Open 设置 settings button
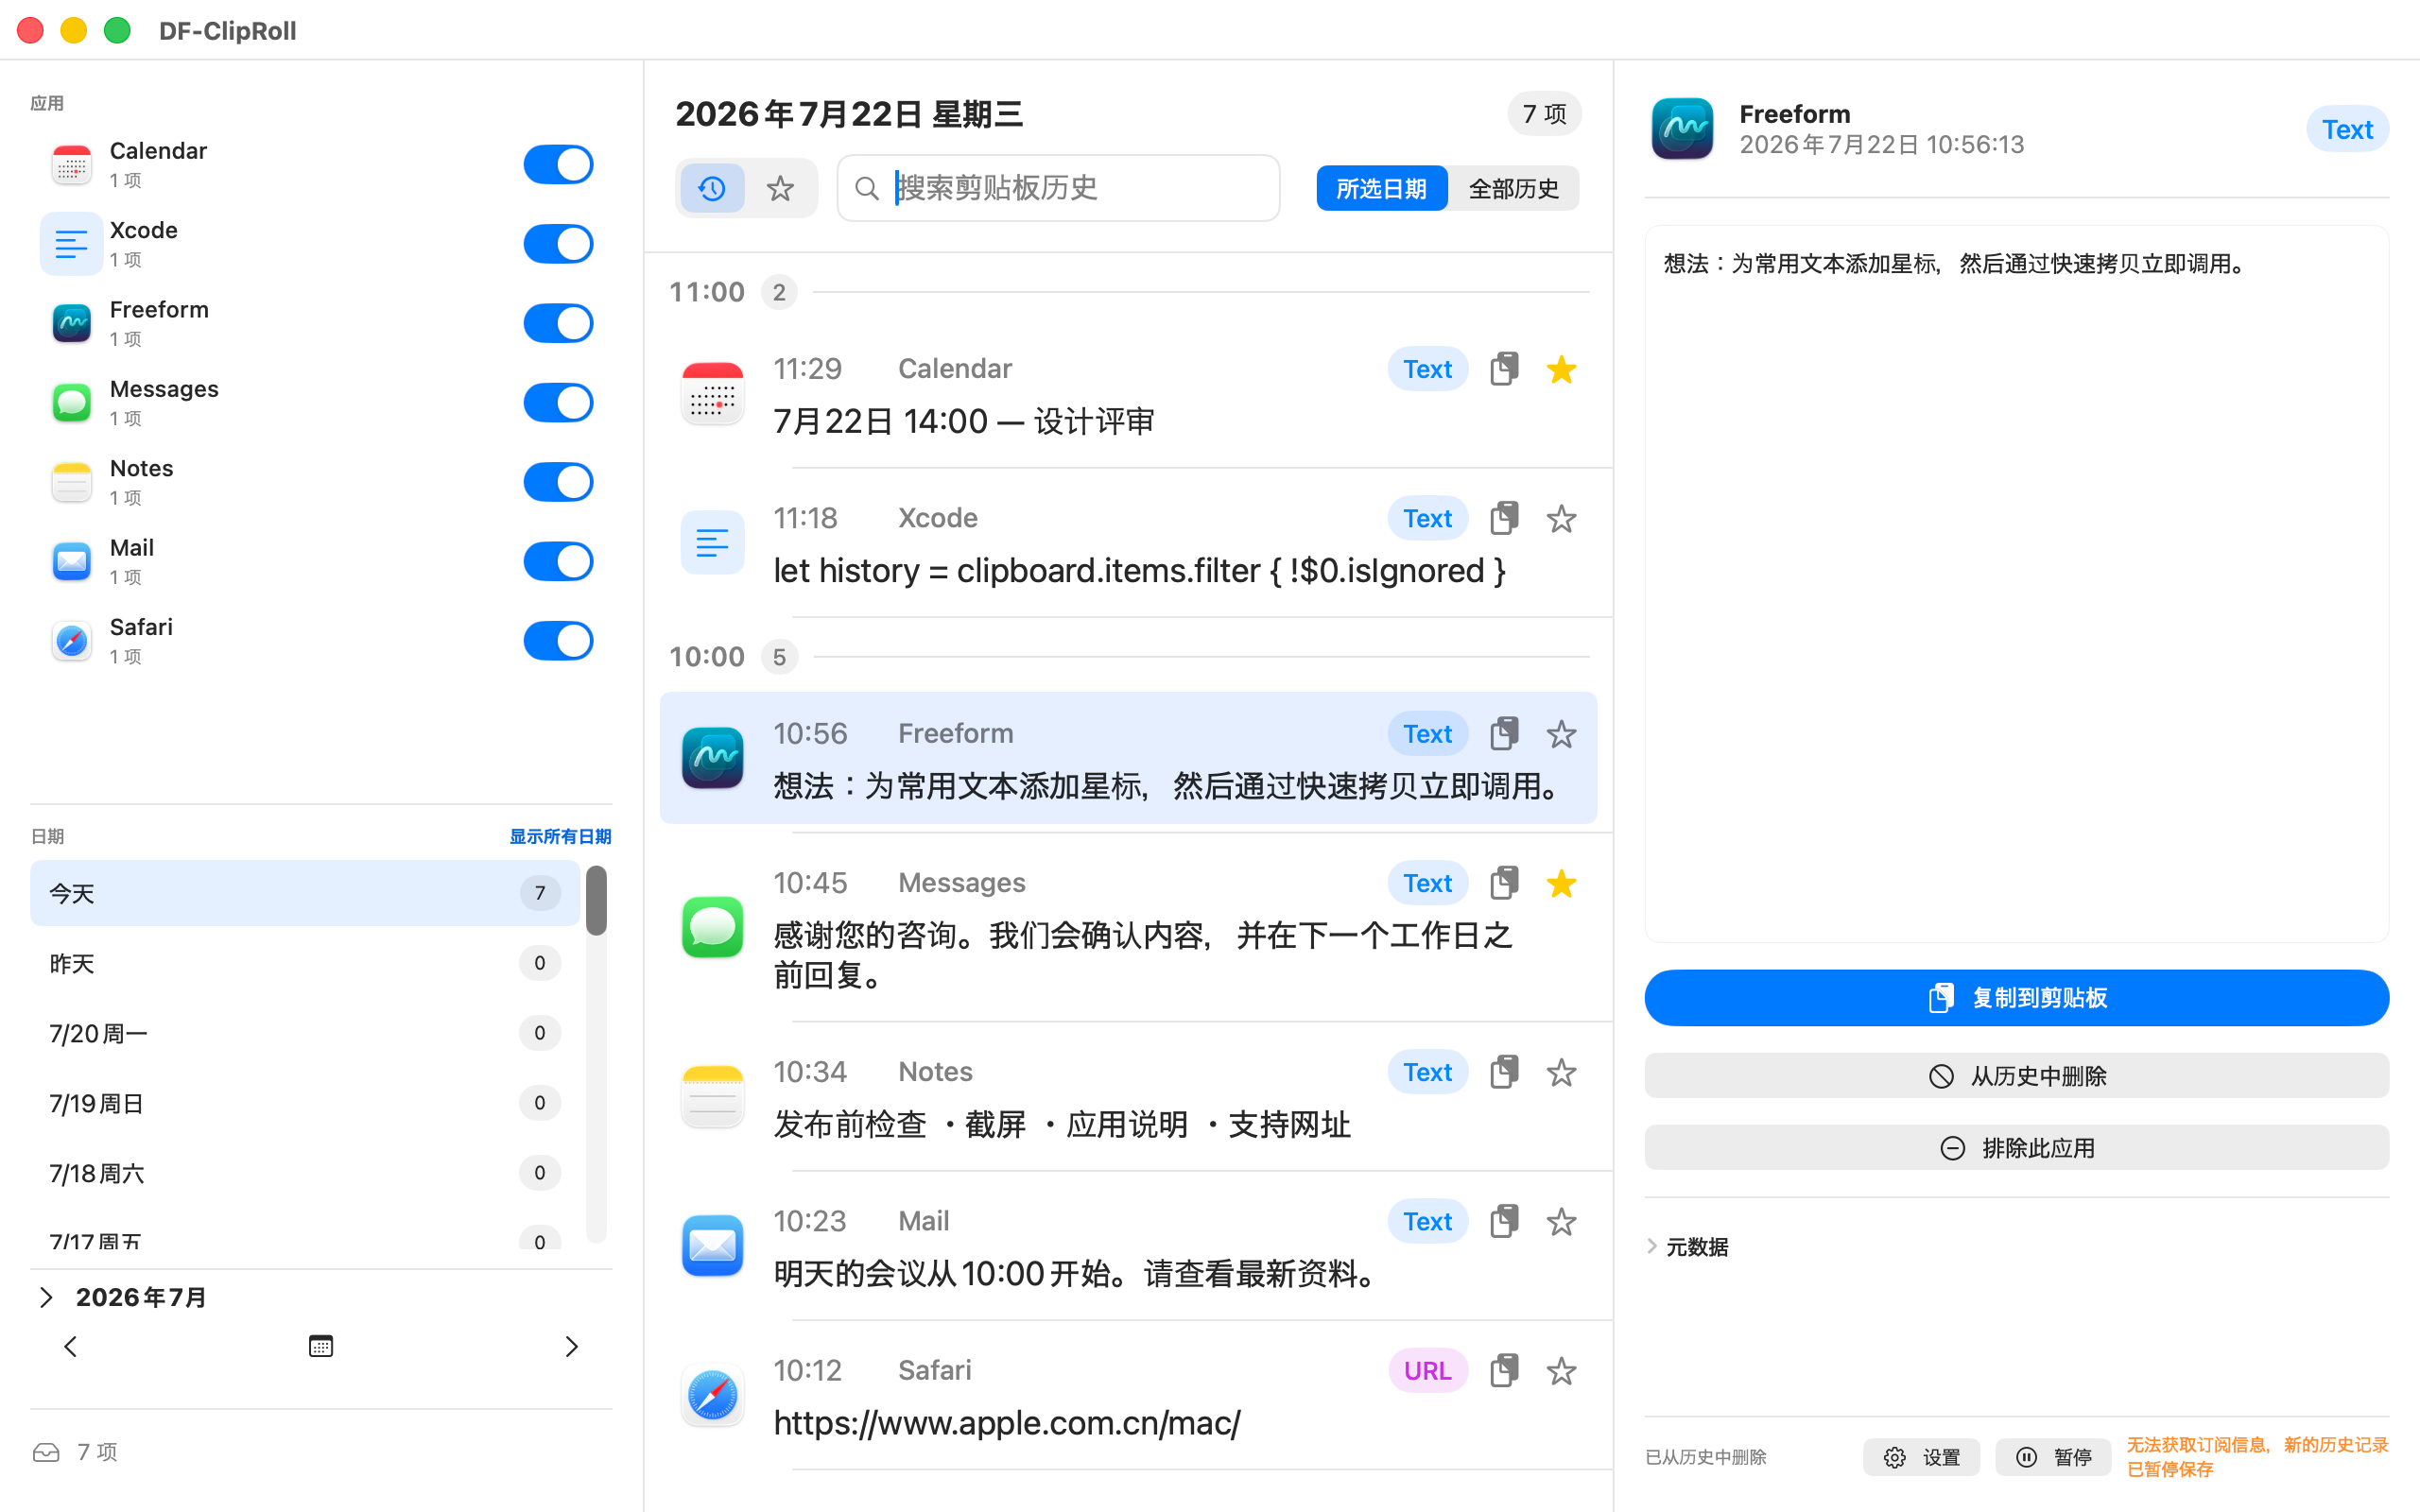 pos(1921,1457)
